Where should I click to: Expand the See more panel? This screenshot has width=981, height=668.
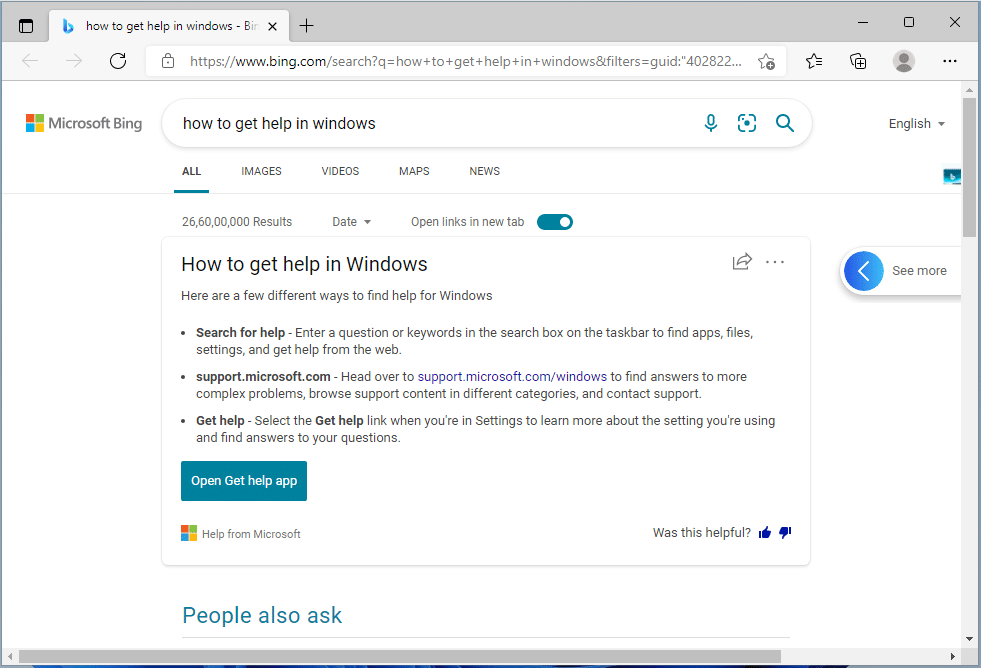point(863,271)
